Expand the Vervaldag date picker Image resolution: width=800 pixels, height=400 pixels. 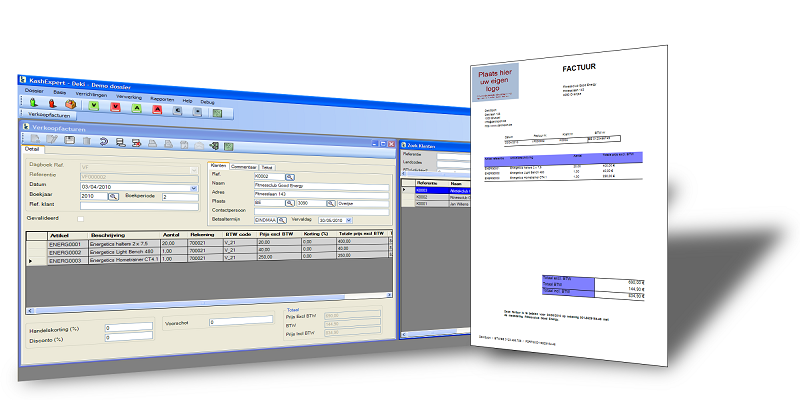pos(351,218)
